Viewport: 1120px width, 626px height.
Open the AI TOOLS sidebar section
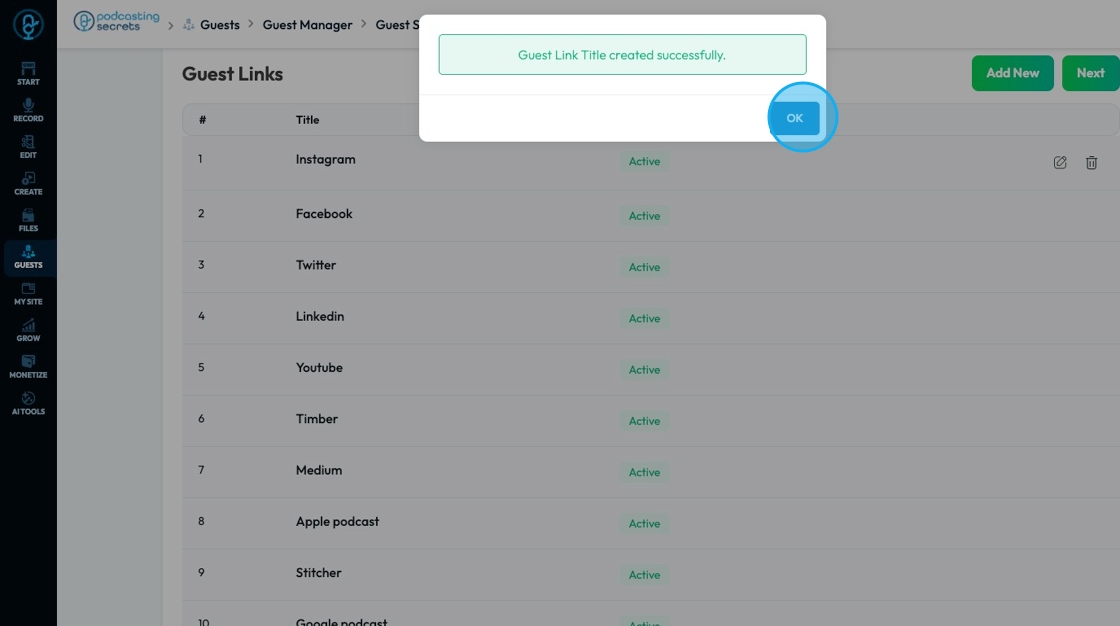pyautogui.click(x=28, y=404)
